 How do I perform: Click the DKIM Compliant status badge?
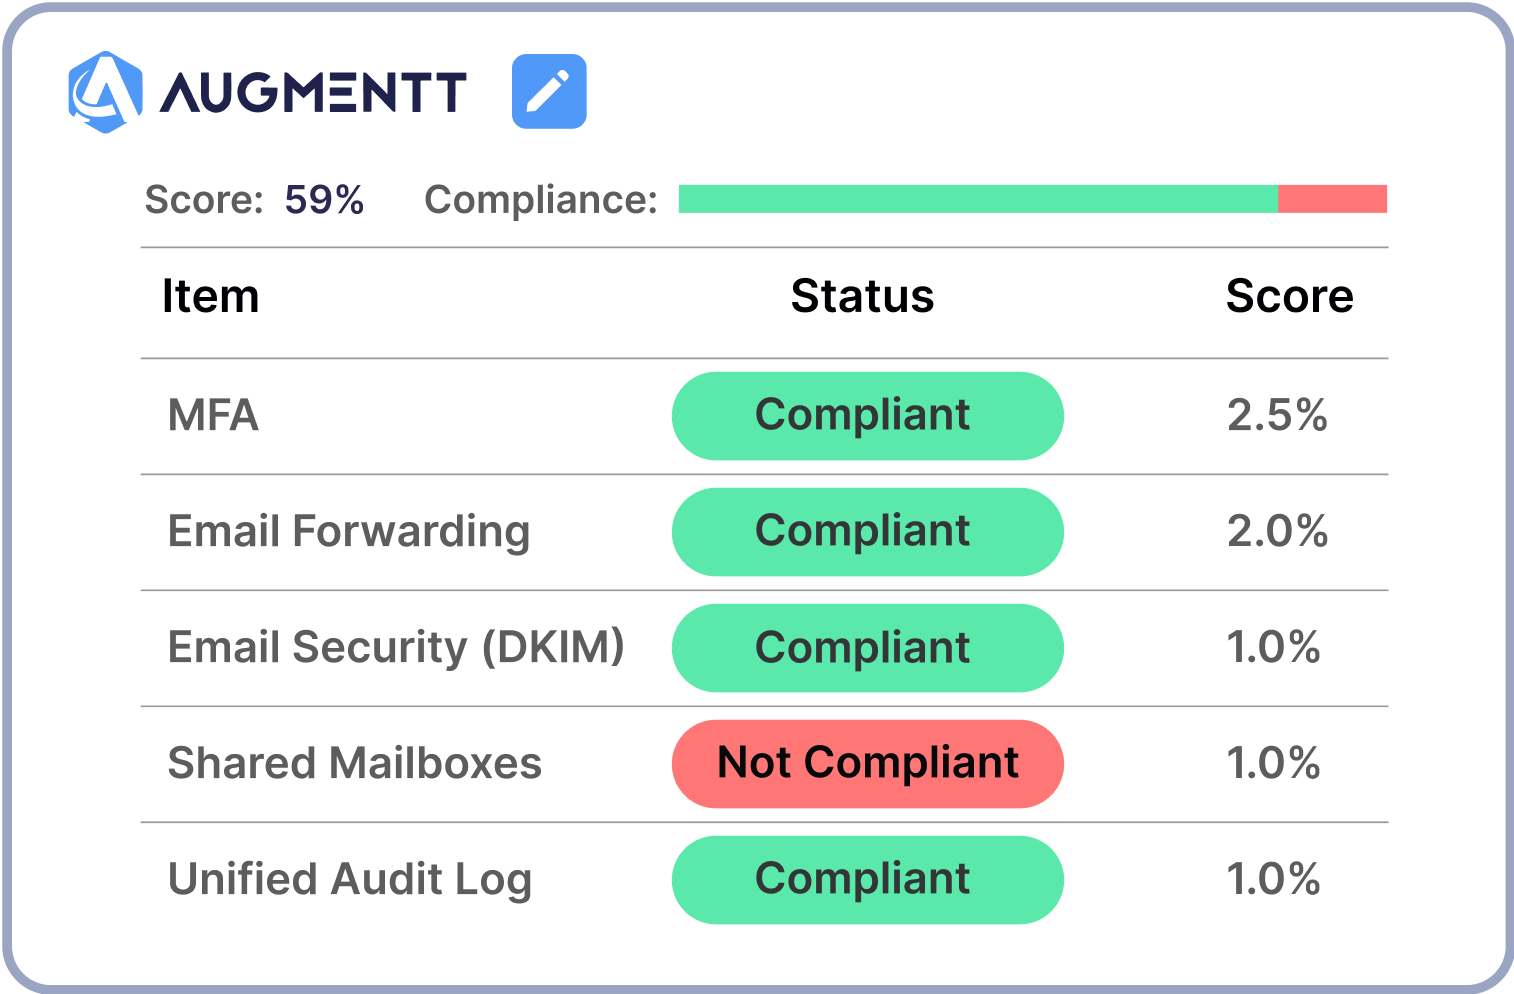tap(867, 648)
